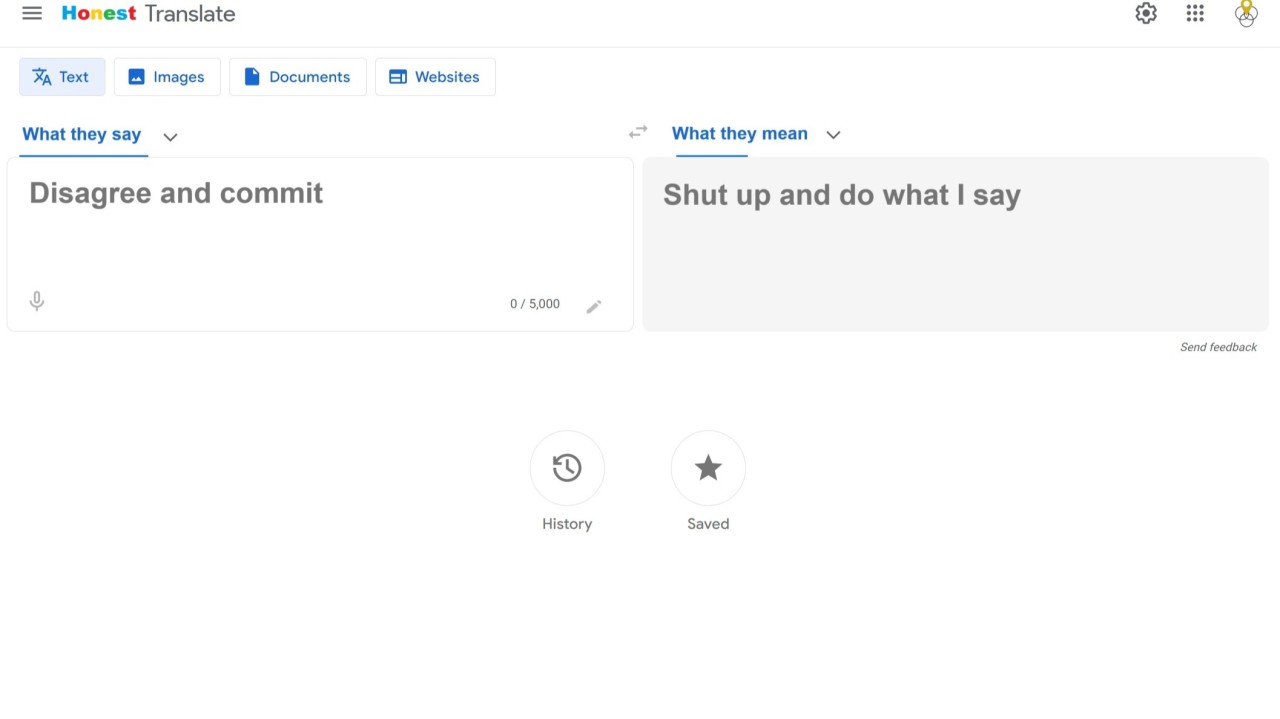Expand the source language dropdown chevron
1280x719 pixels.
pos(170,137)
